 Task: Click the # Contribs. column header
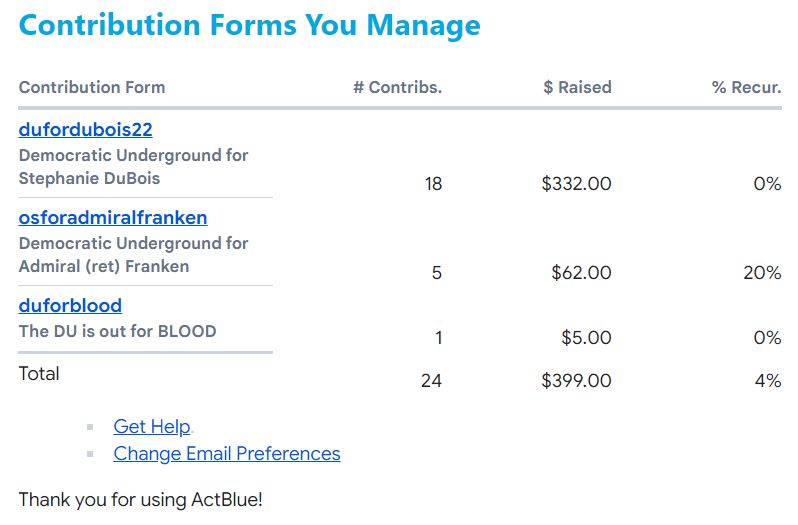pyautogui.click(x=397, y=87)
